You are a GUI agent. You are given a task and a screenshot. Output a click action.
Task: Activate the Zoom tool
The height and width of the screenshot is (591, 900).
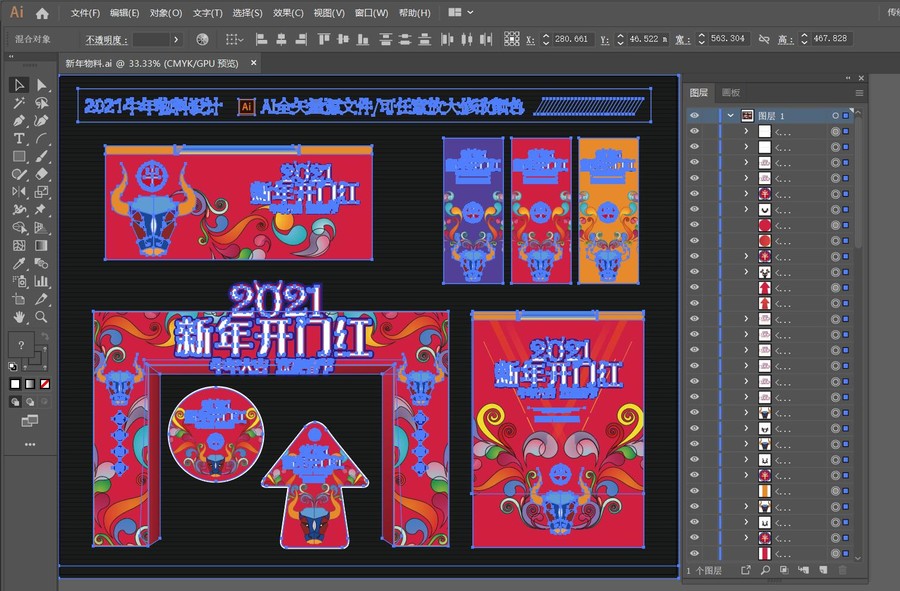point(41,317)
